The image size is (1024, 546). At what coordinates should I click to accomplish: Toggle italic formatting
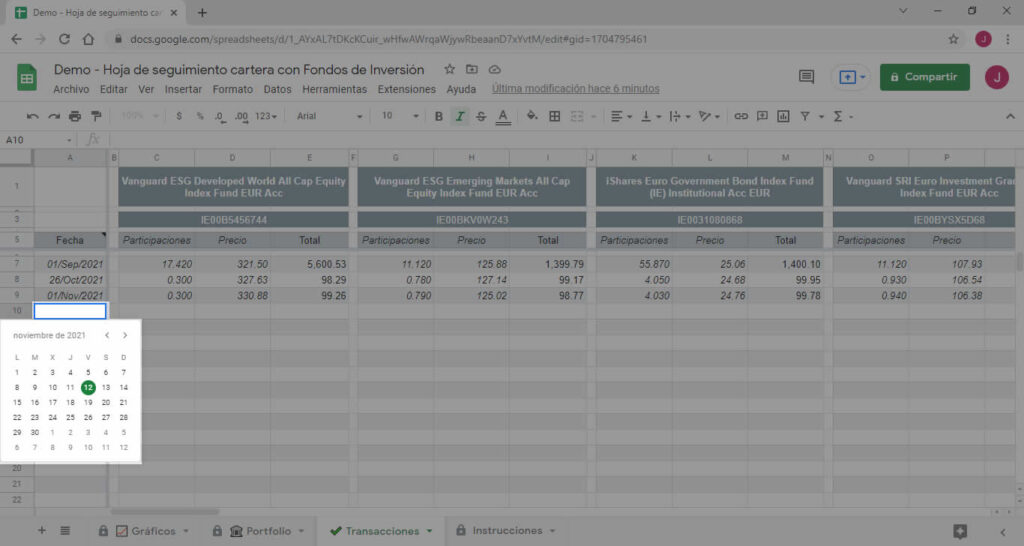460,116
